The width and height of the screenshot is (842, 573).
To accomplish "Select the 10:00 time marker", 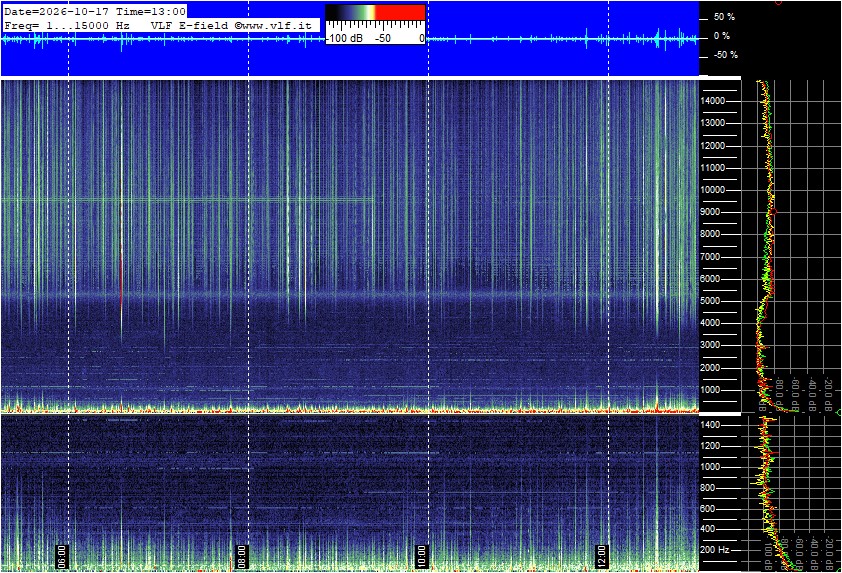I will (422, 557).
